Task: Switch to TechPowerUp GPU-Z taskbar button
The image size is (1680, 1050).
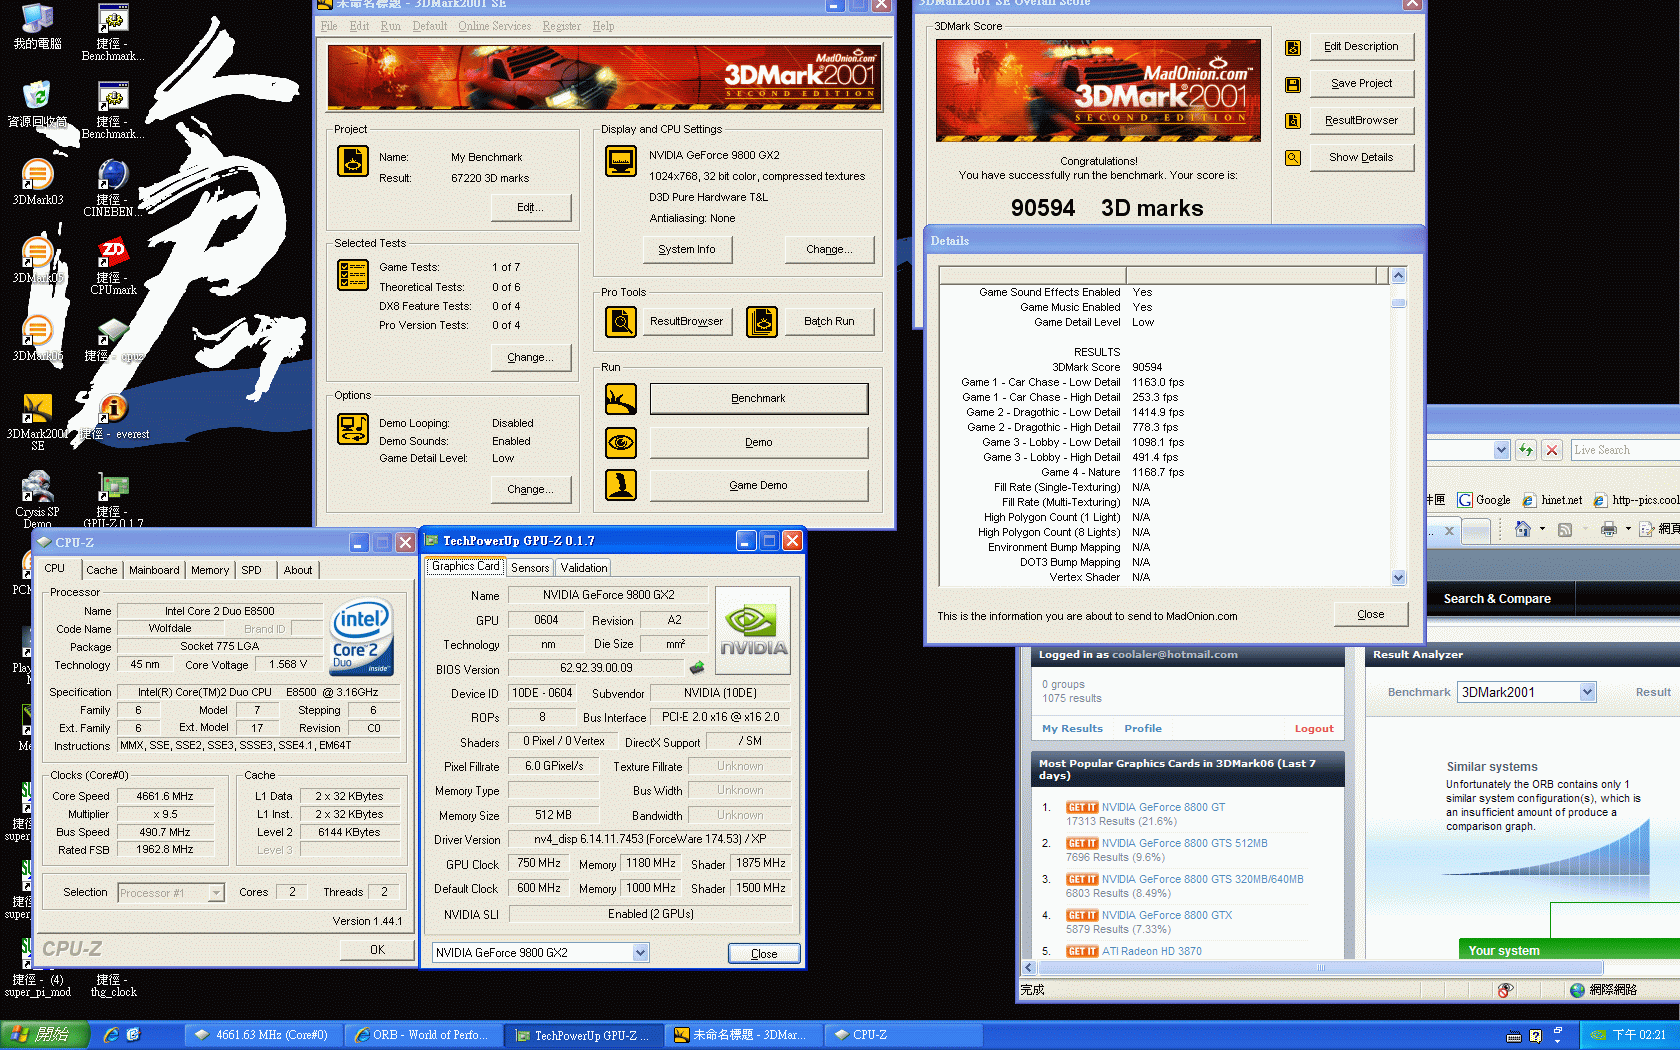Action: pyautogui.click(x=583, y=1035)
